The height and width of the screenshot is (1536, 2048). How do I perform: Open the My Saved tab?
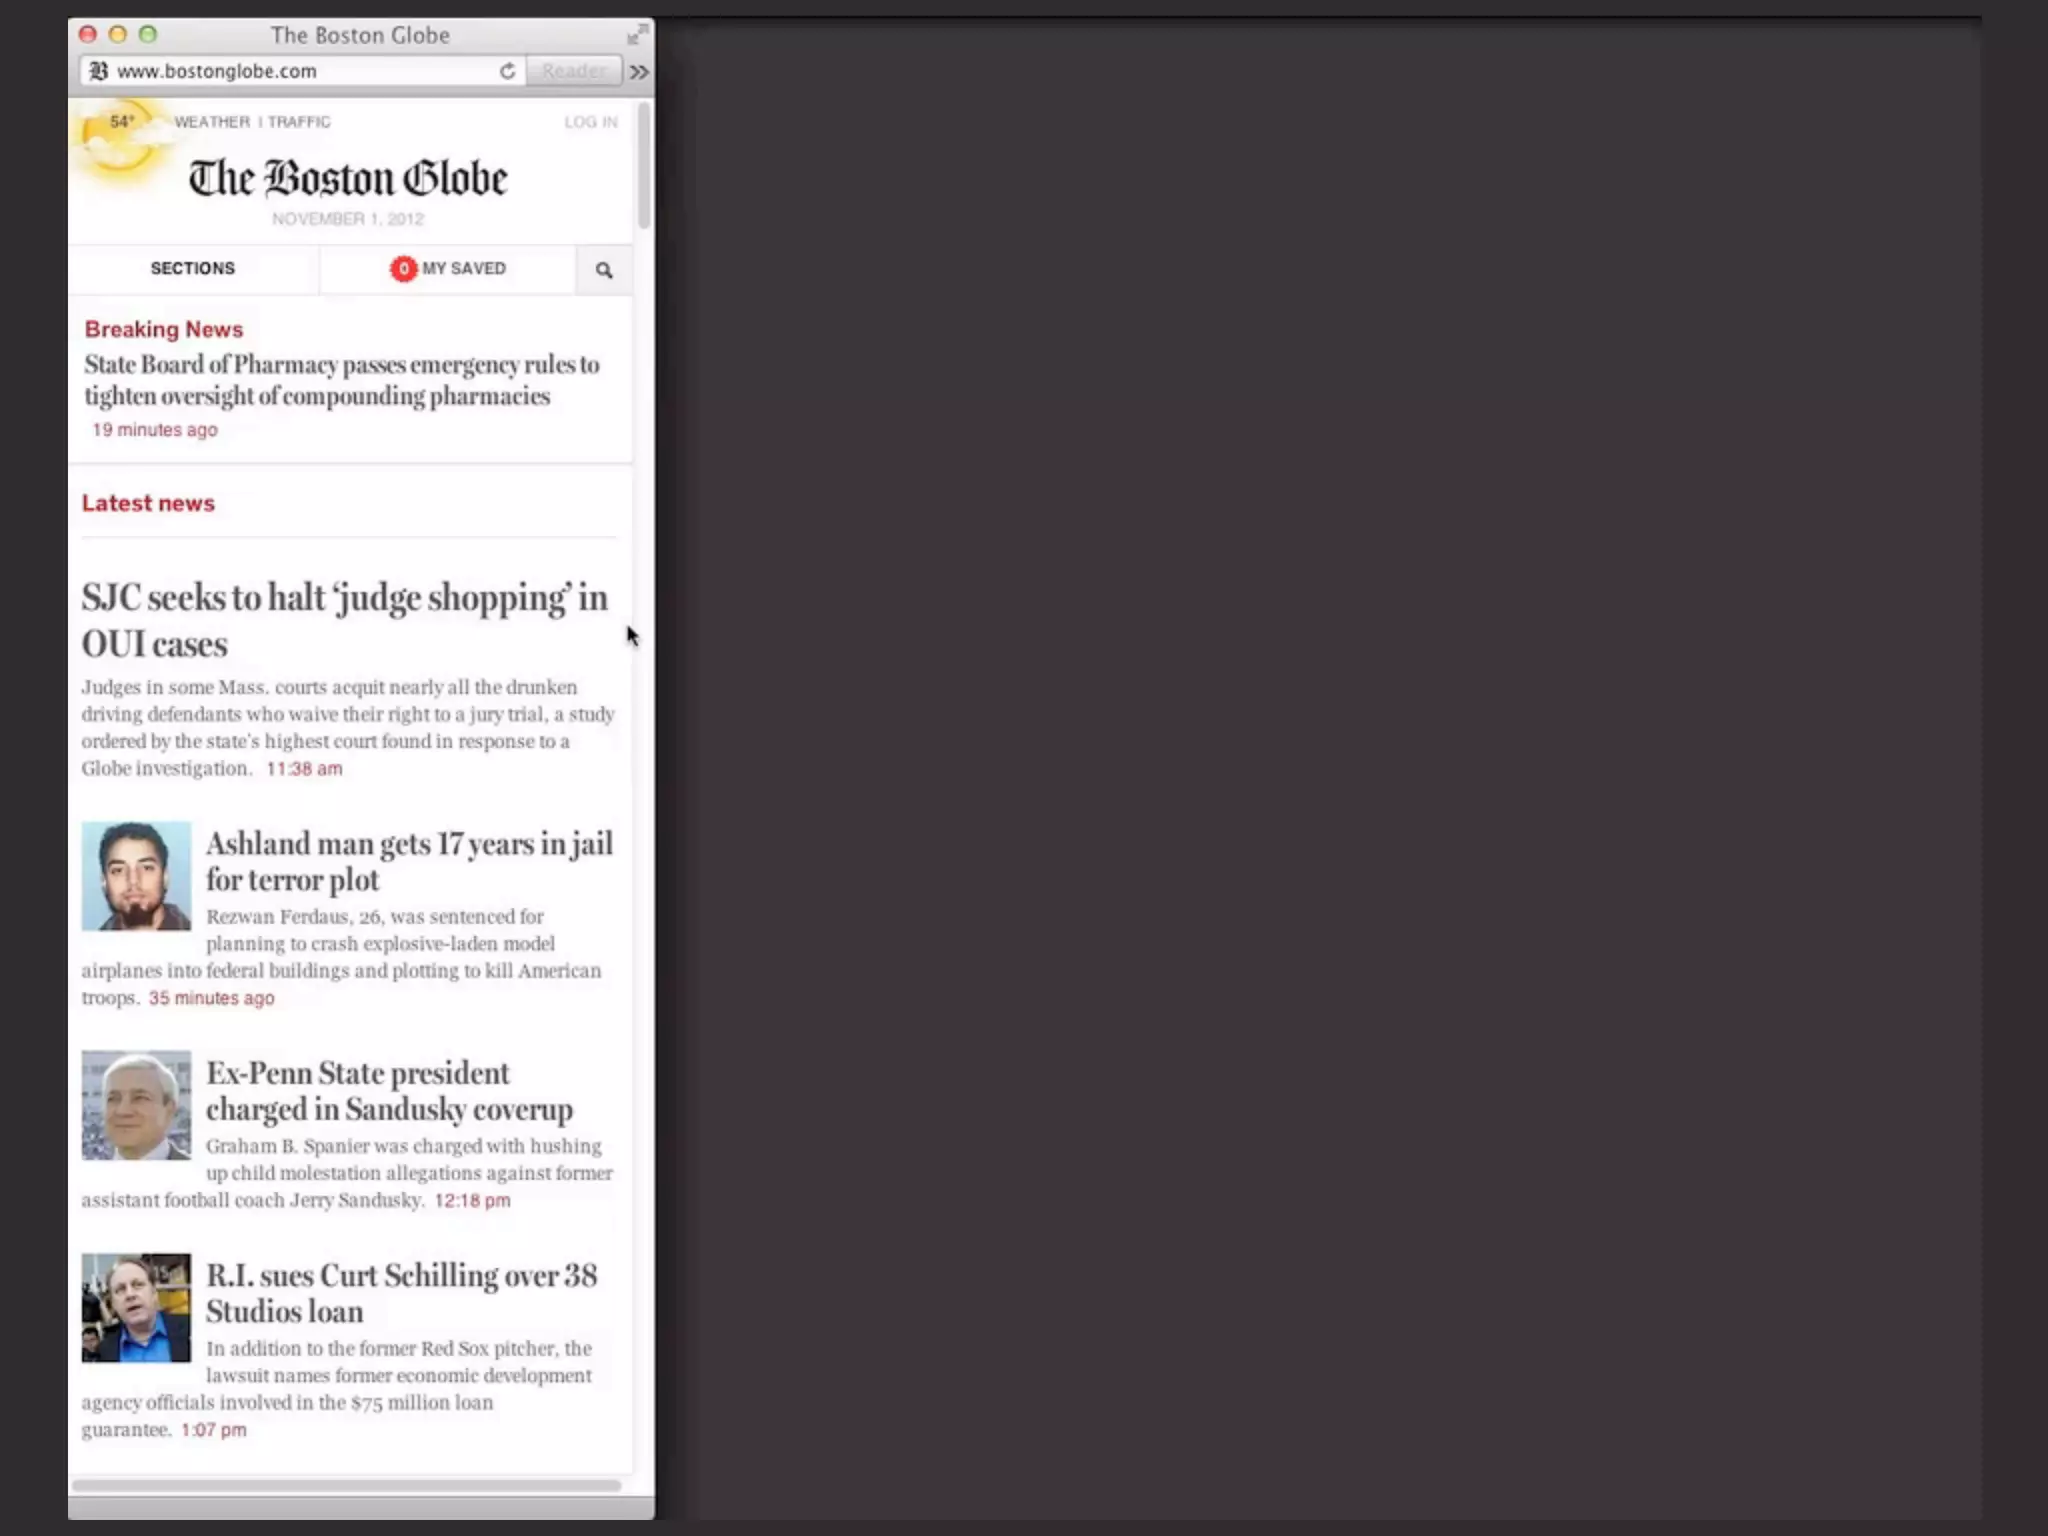463,268
